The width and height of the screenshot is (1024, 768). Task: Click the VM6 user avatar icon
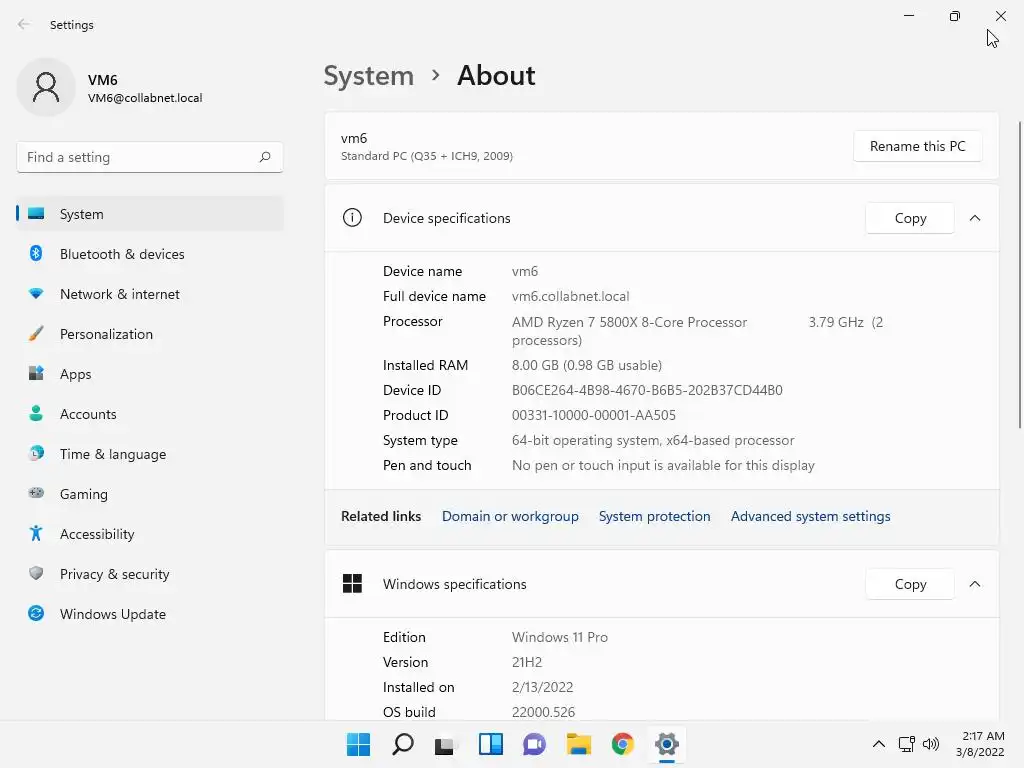pos(46,87)
